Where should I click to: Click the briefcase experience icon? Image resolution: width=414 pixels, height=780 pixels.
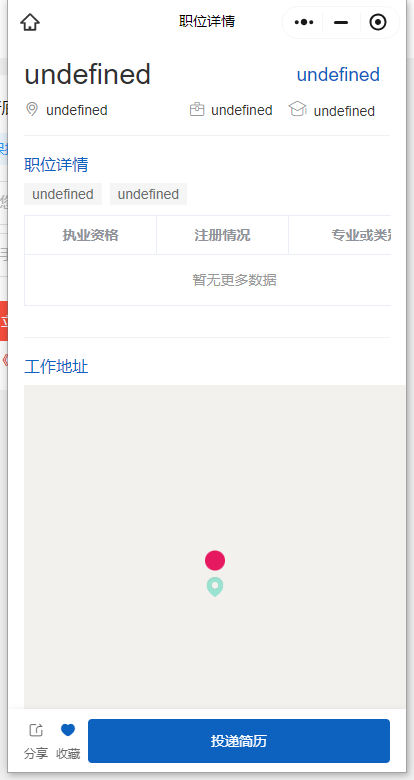click(197, 109)
